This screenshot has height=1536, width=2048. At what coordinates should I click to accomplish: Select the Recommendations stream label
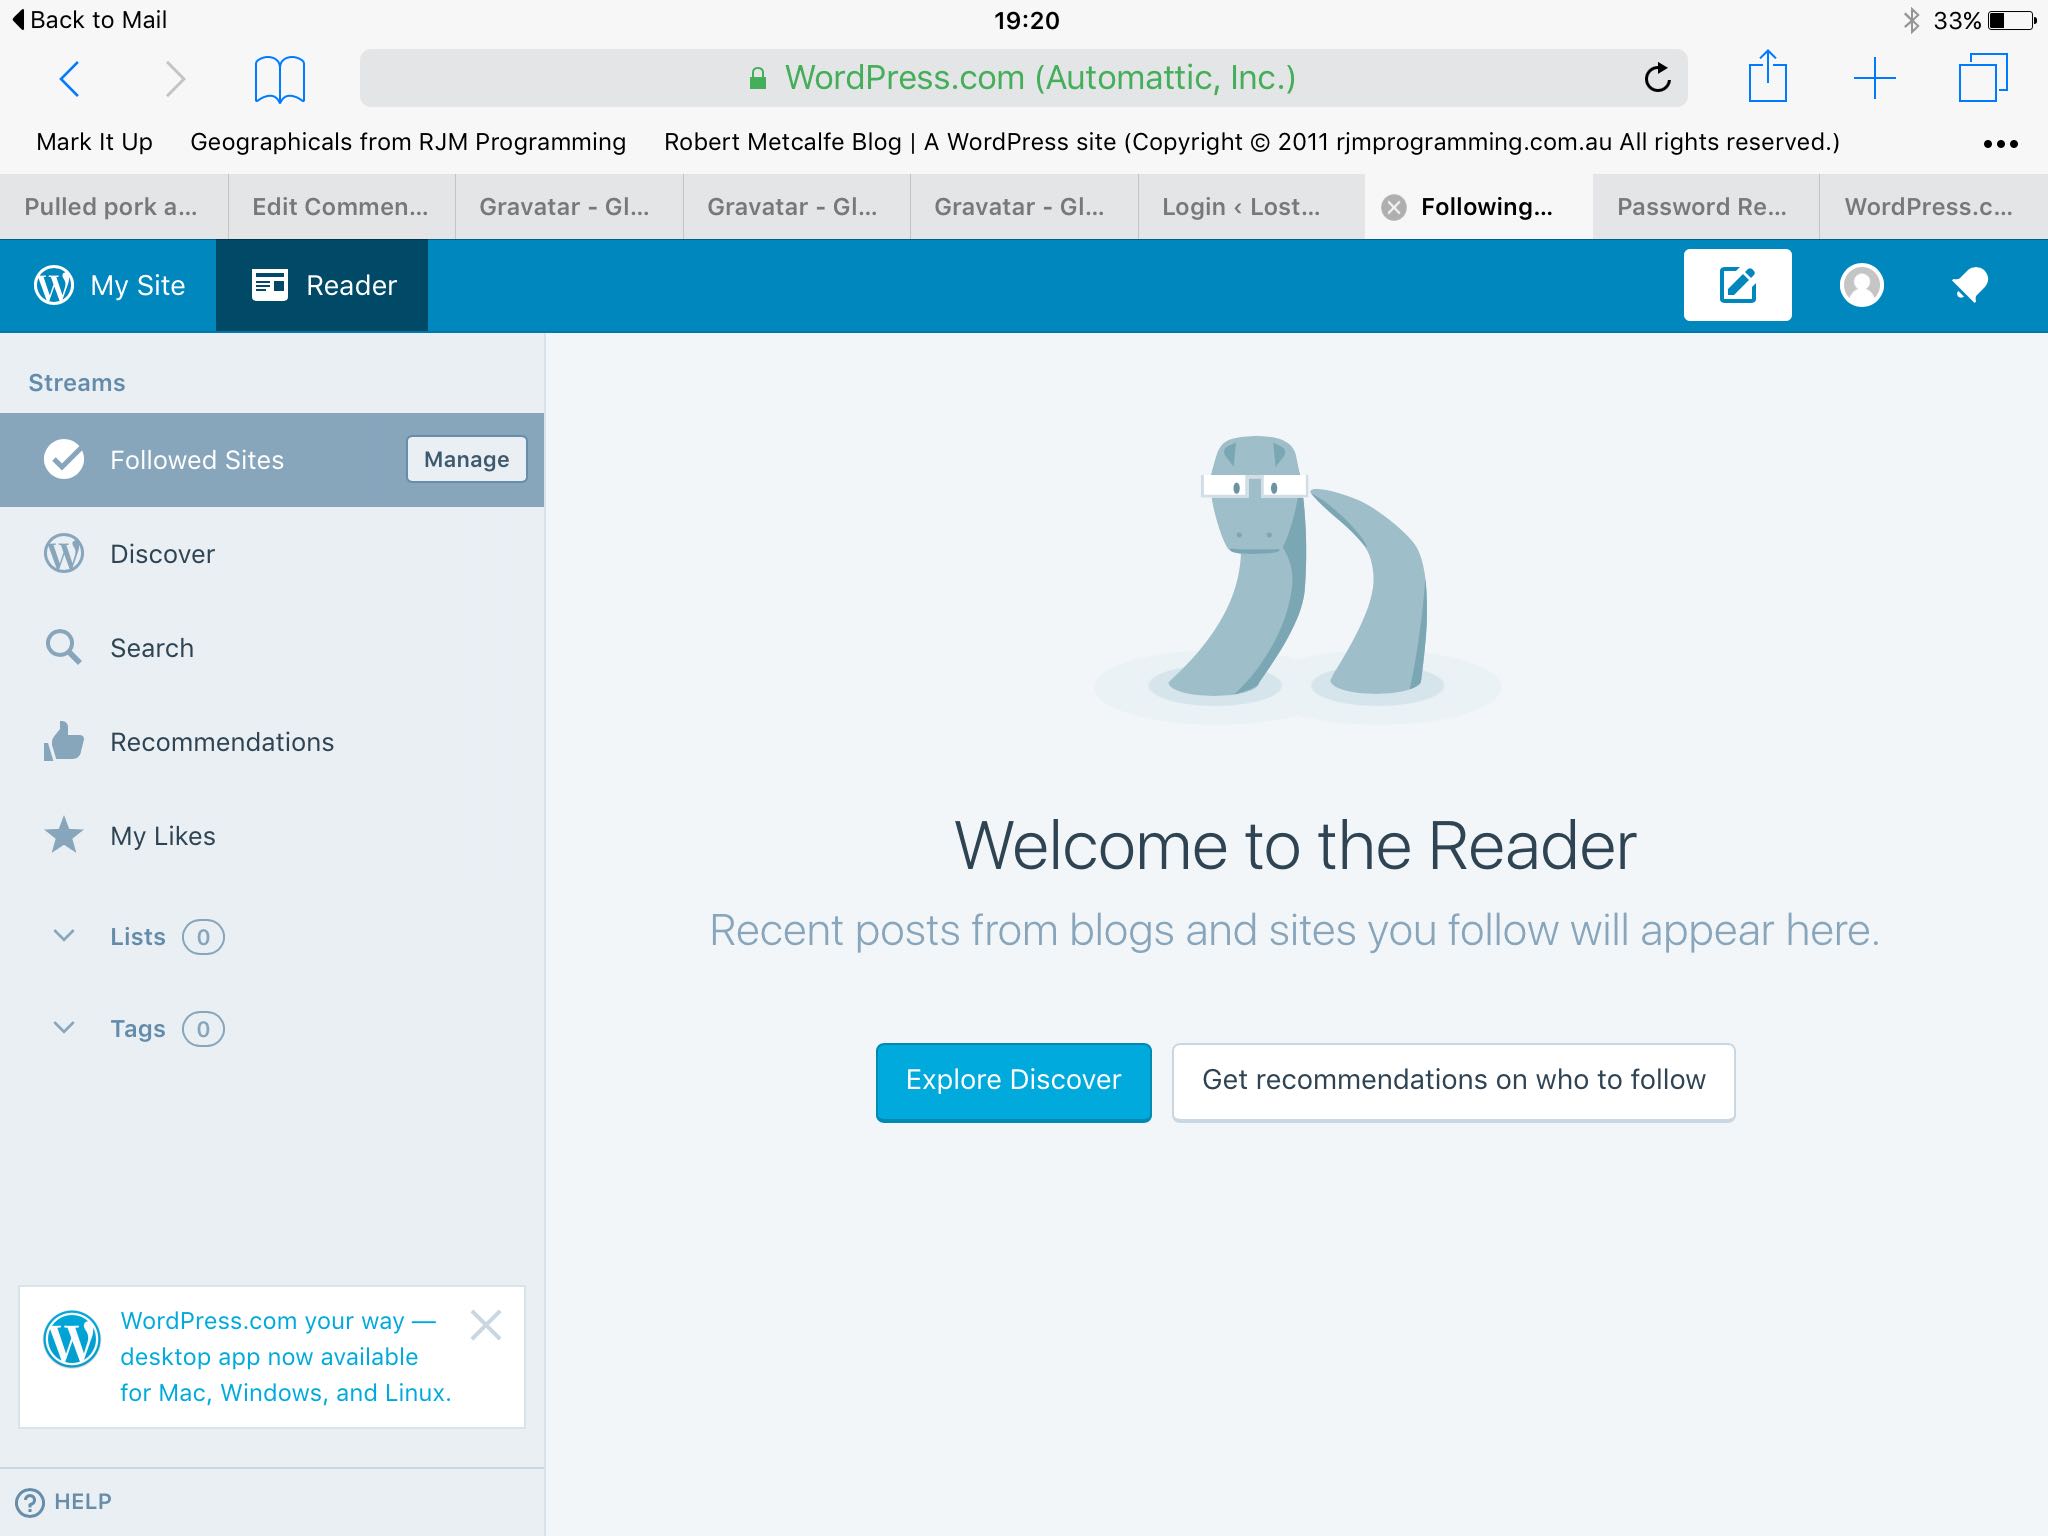click(222, 742)
